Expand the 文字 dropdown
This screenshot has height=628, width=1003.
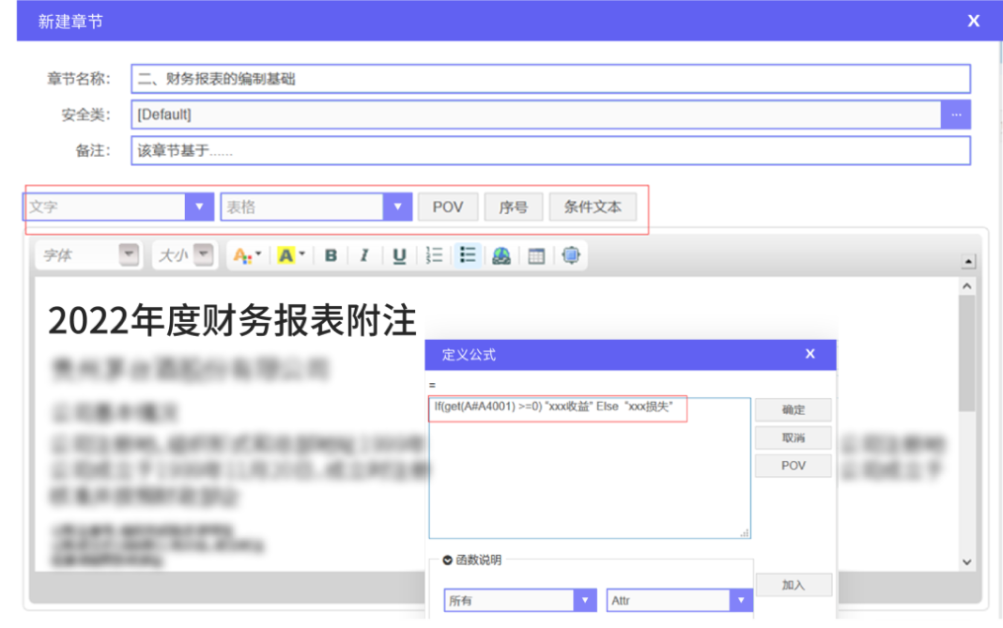(200, 207)
